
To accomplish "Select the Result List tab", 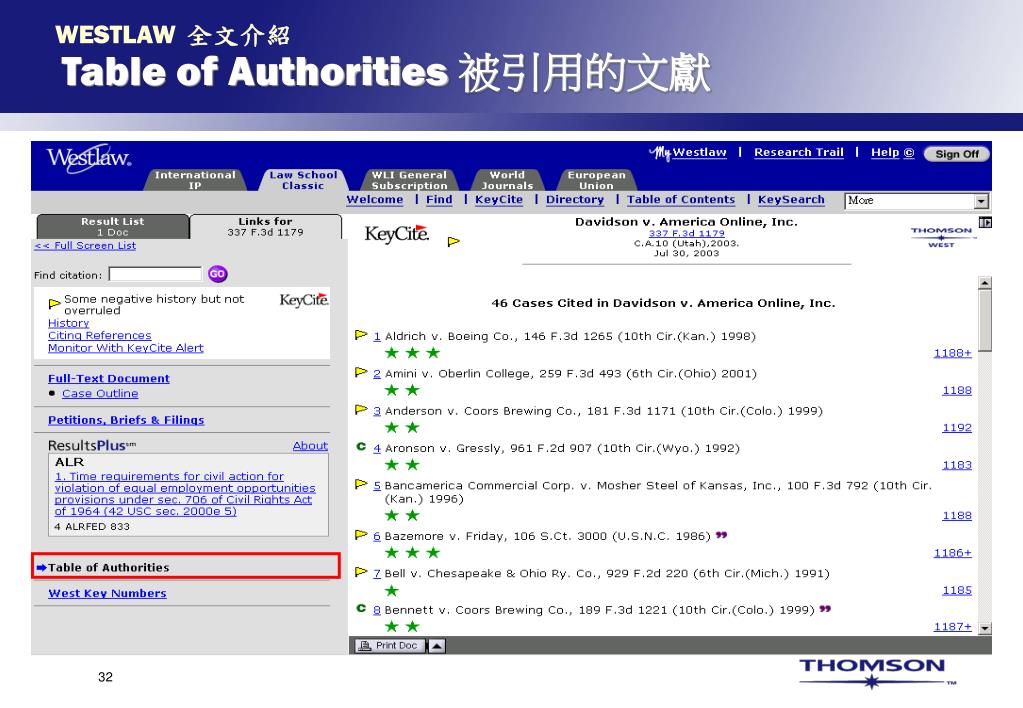I will tap(113, 226).
